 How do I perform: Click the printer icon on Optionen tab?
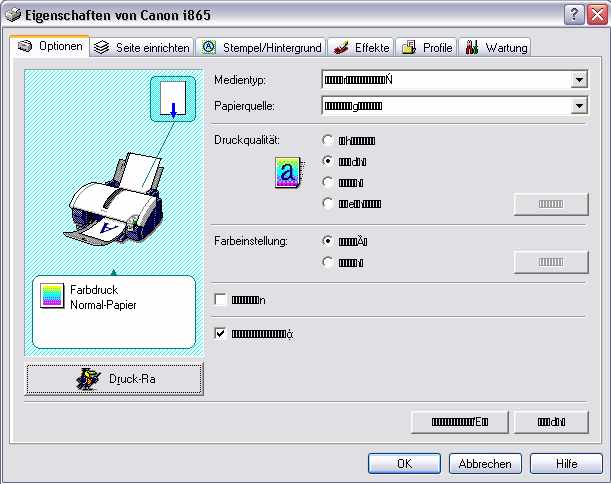pos(25,46)
